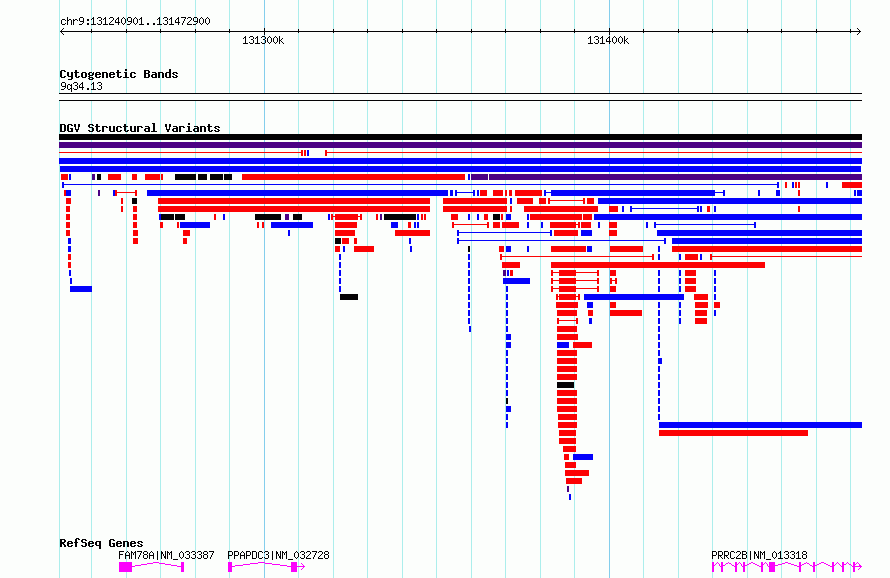The height and width of the screenshot is (578, 890).
Task: Select the full-width purple variant bar below the black one
Action: point(460,145)
